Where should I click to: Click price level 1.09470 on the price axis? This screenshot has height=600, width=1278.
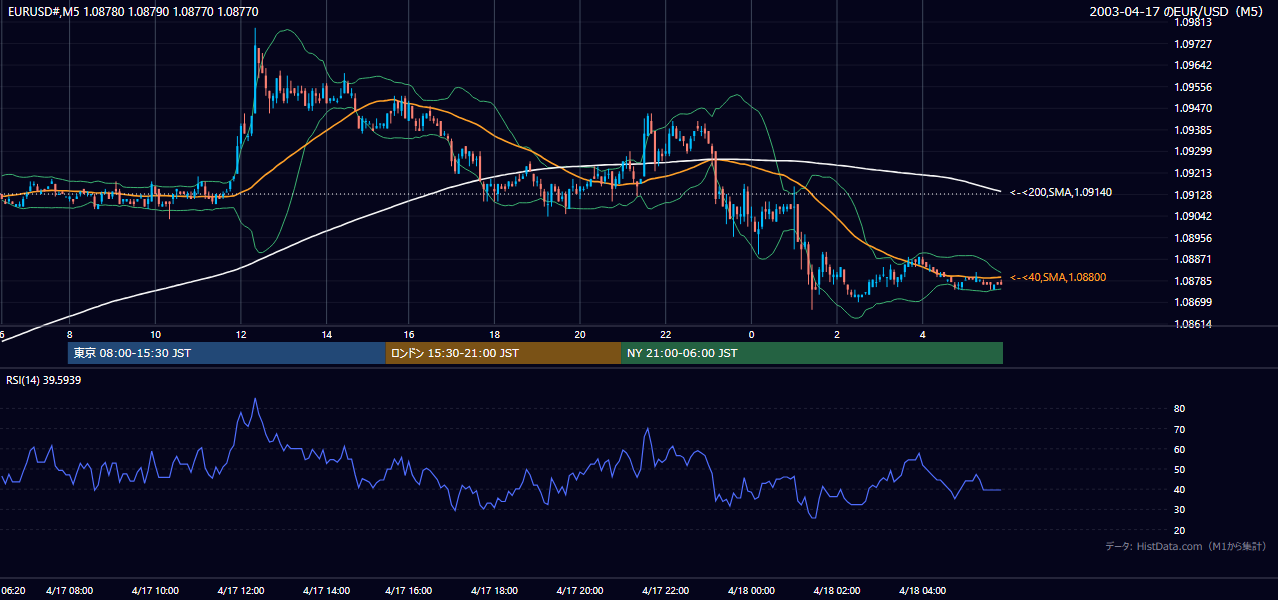pyautogui.click(x=1195, y=108)
